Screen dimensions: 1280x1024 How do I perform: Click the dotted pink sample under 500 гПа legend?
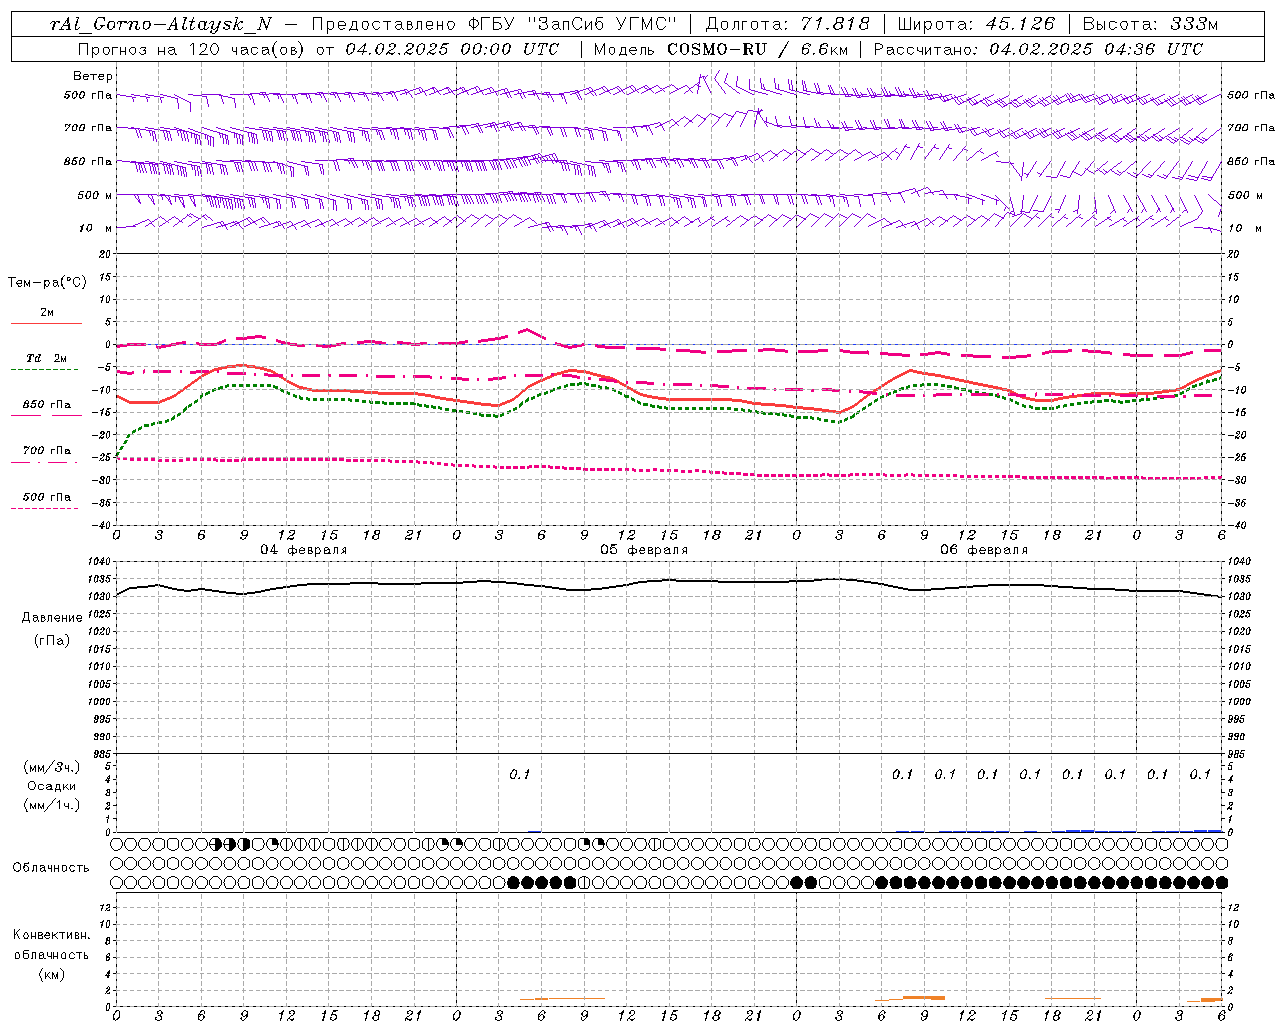[44, 508]
